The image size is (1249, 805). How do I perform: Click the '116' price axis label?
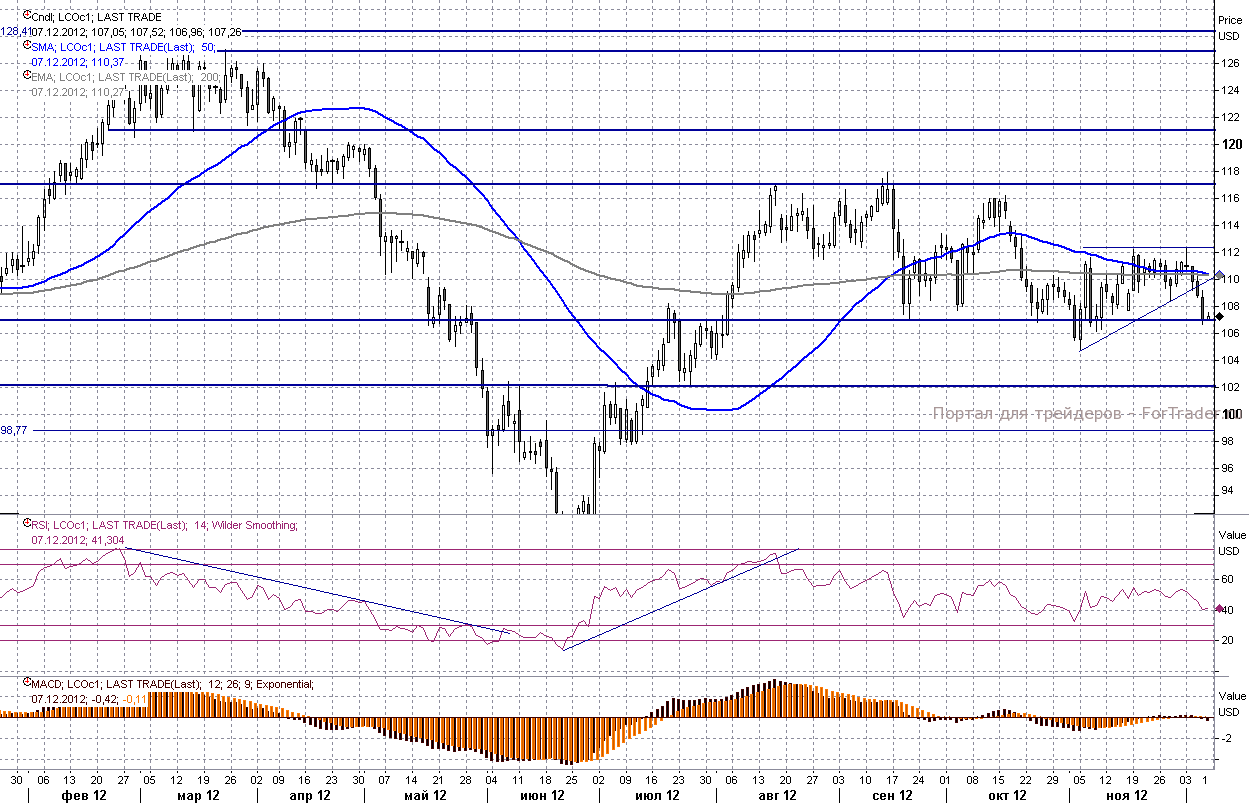pos(1231,198)
